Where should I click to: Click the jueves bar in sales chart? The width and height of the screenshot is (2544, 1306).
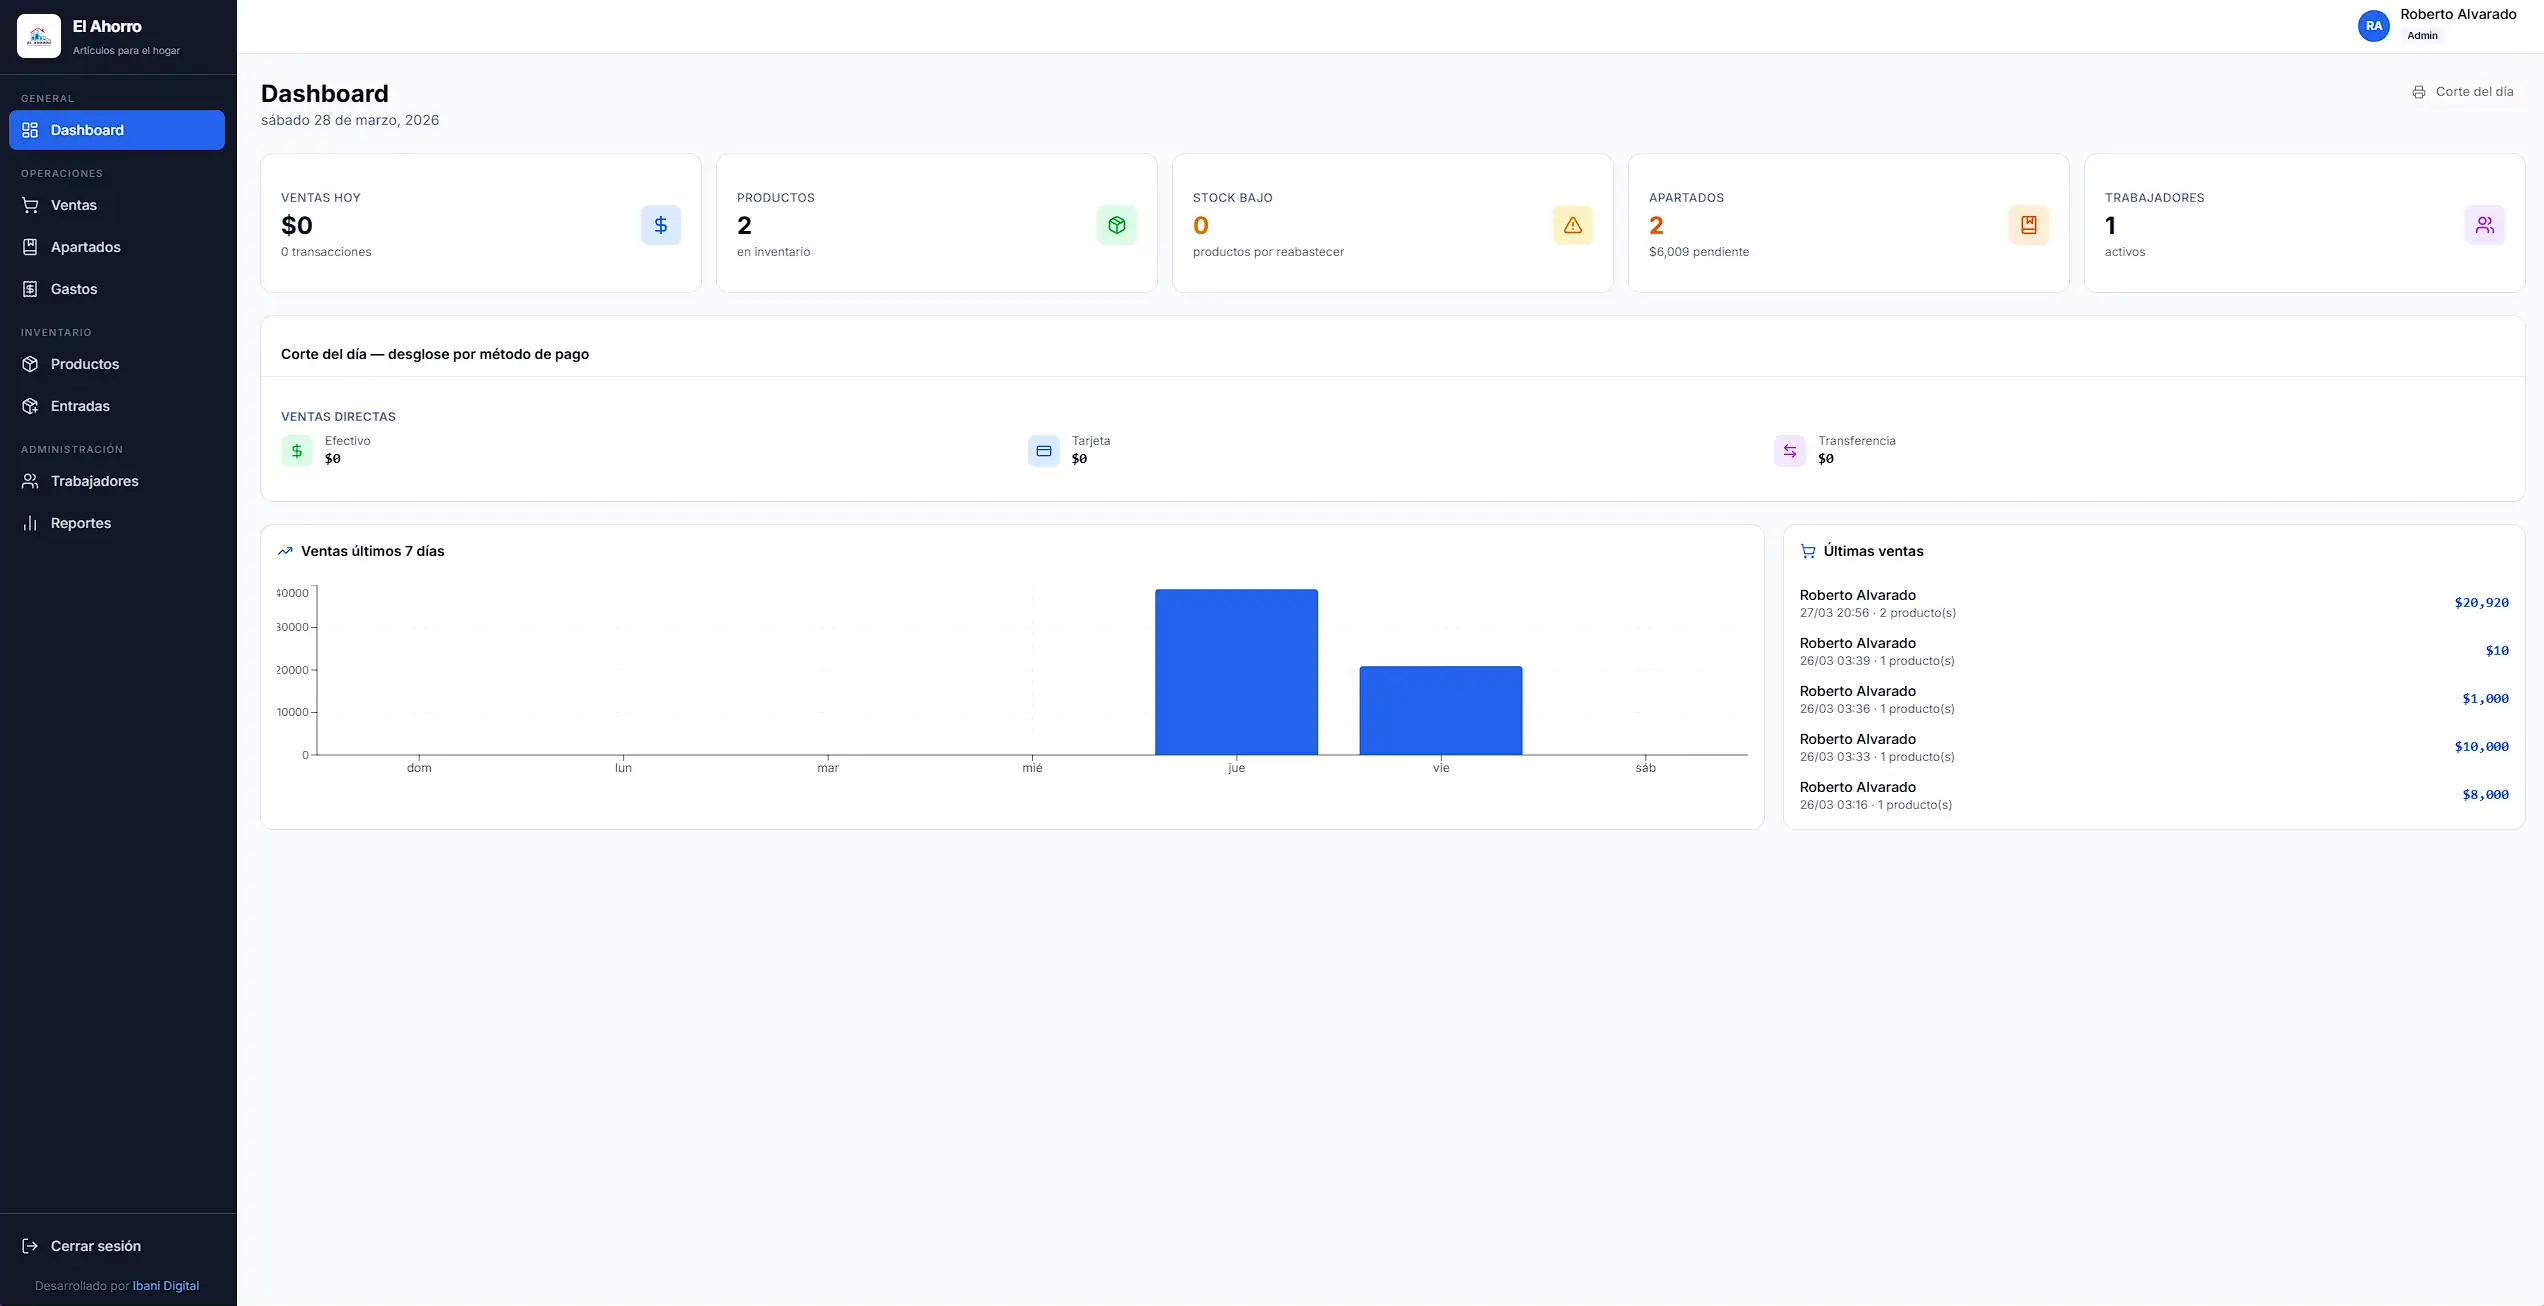[x=1236, y=672]
